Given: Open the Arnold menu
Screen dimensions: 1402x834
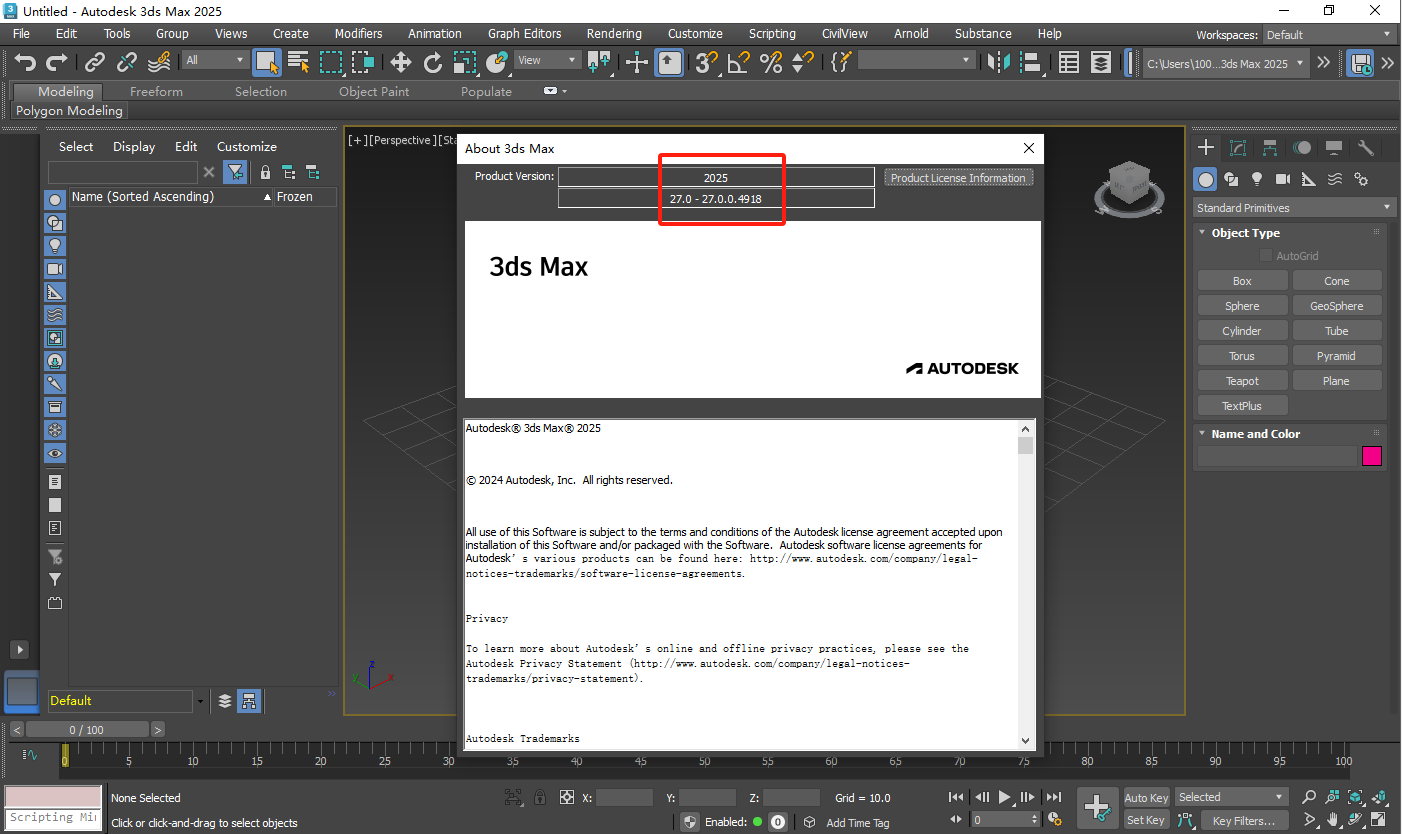Looking at the screenshot, I should (x=911, y=34).
